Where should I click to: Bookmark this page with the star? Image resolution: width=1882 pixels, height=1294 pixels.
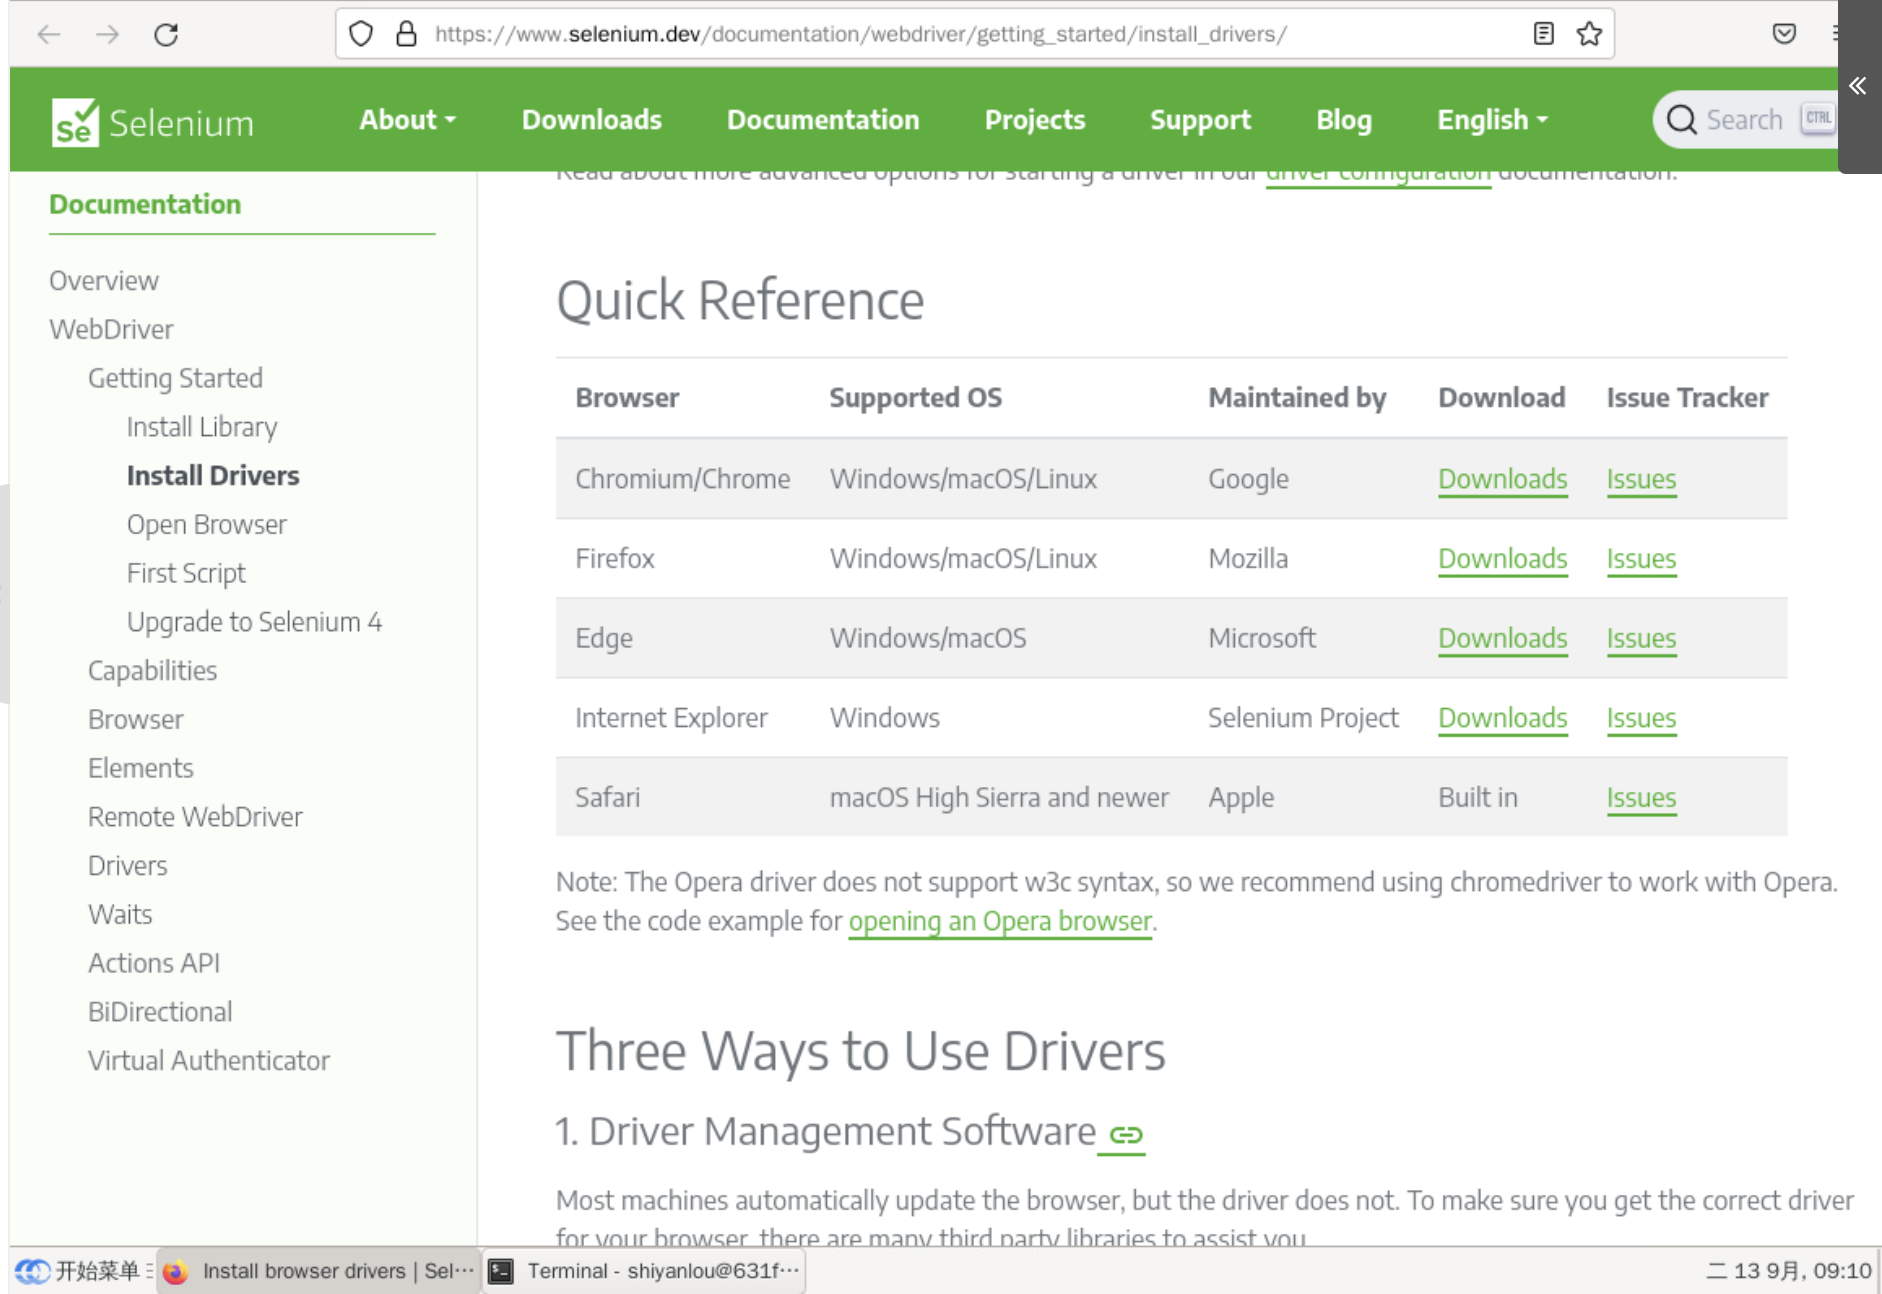(1589, 34)
